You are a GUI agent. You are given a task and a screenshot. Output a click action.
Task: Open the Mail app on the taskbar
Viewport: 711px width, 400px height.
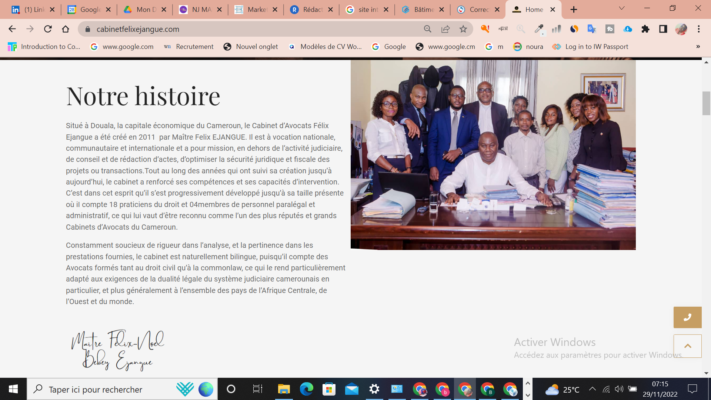352,389
